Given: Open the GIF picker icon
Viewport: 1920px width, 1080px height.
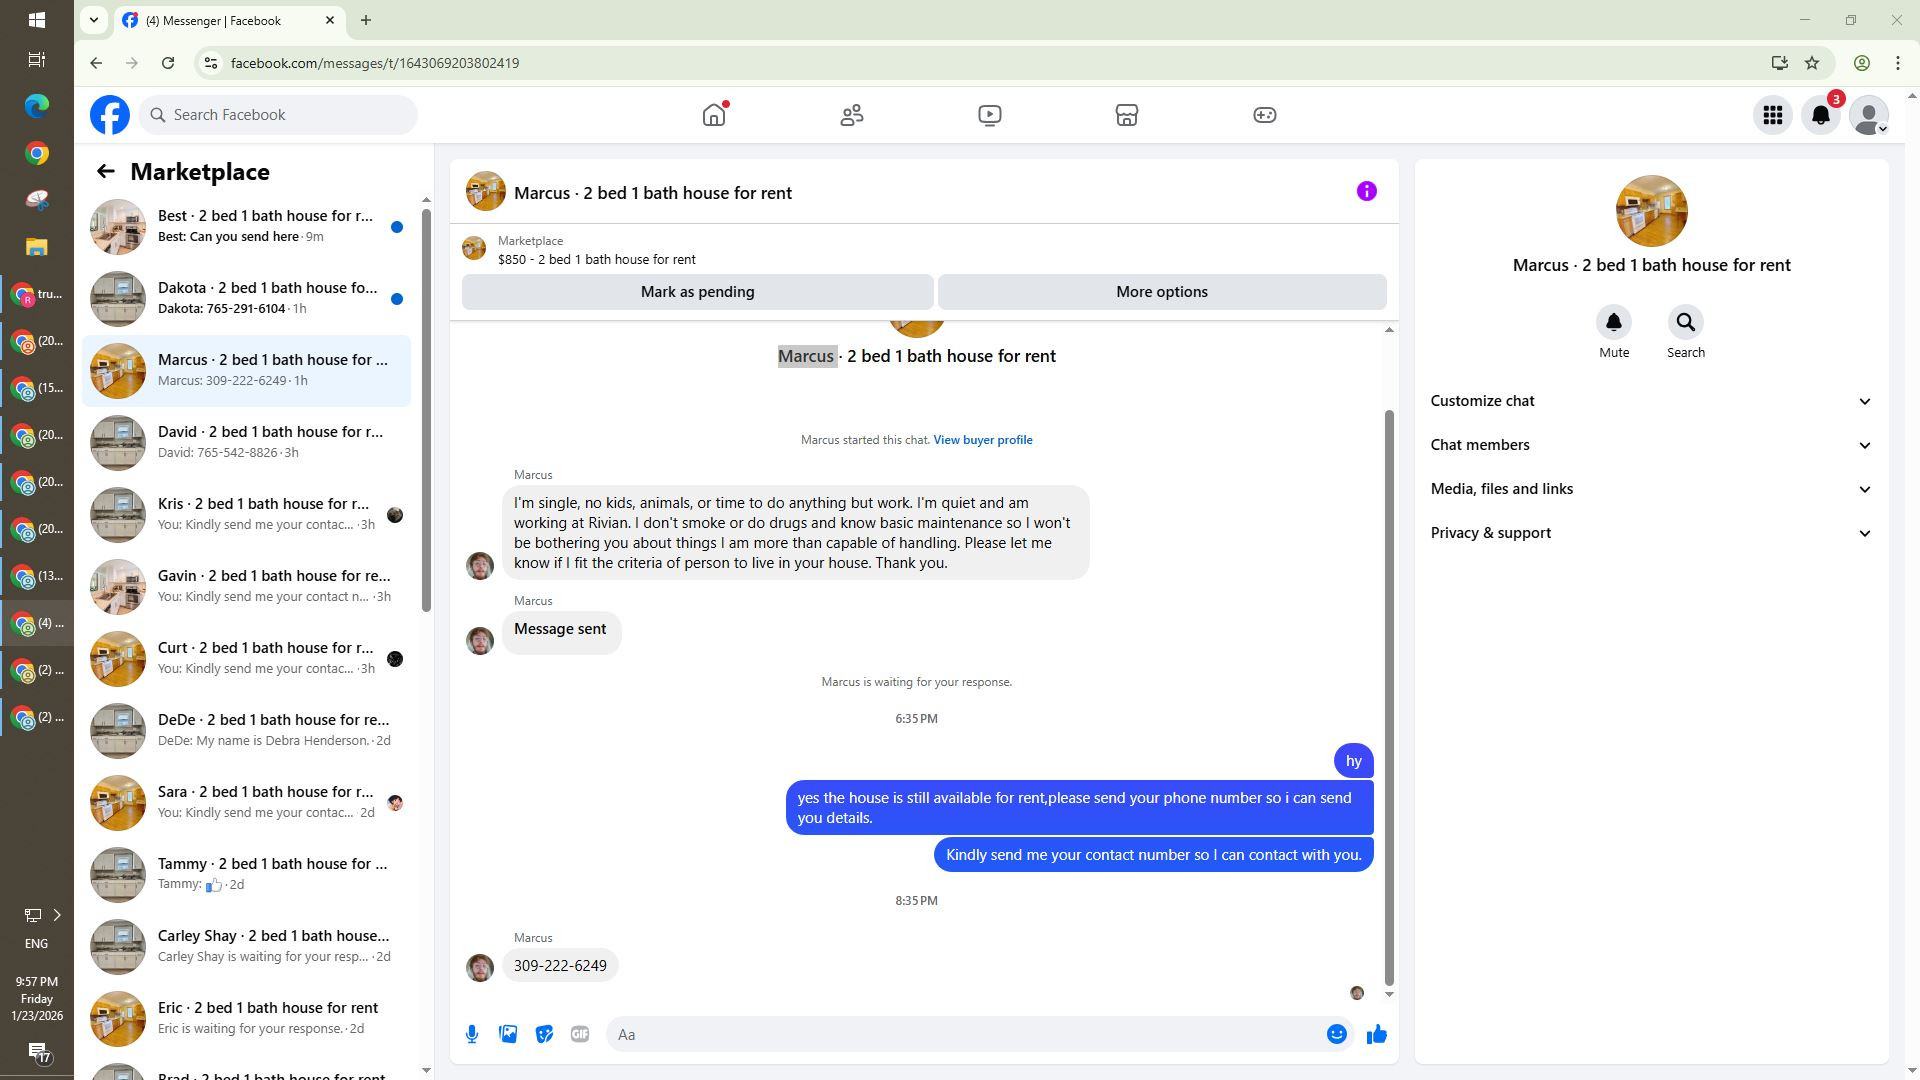Looking at the screenshot, I should (x=580, y=1035).
